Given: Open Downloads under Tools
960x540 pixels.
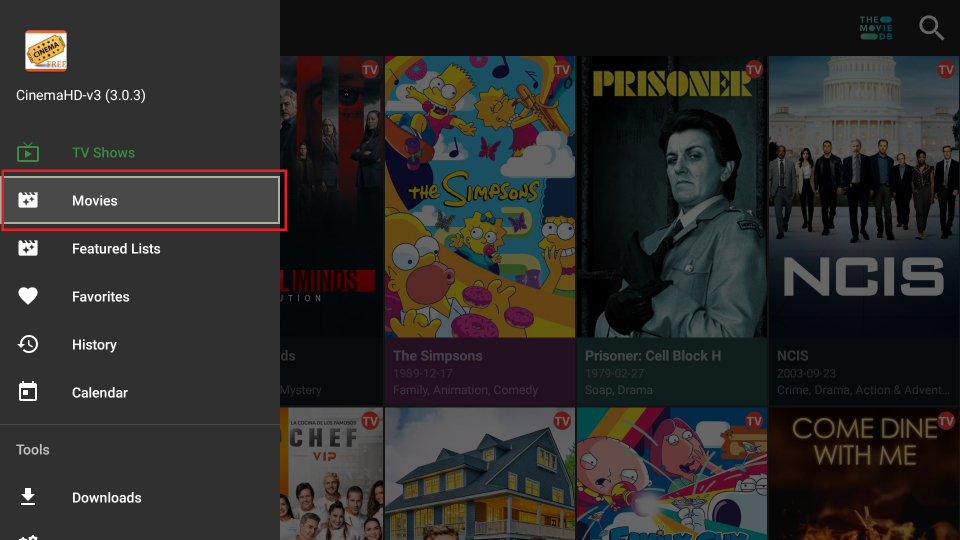Looking at the screenshot, I should point(140,498).
